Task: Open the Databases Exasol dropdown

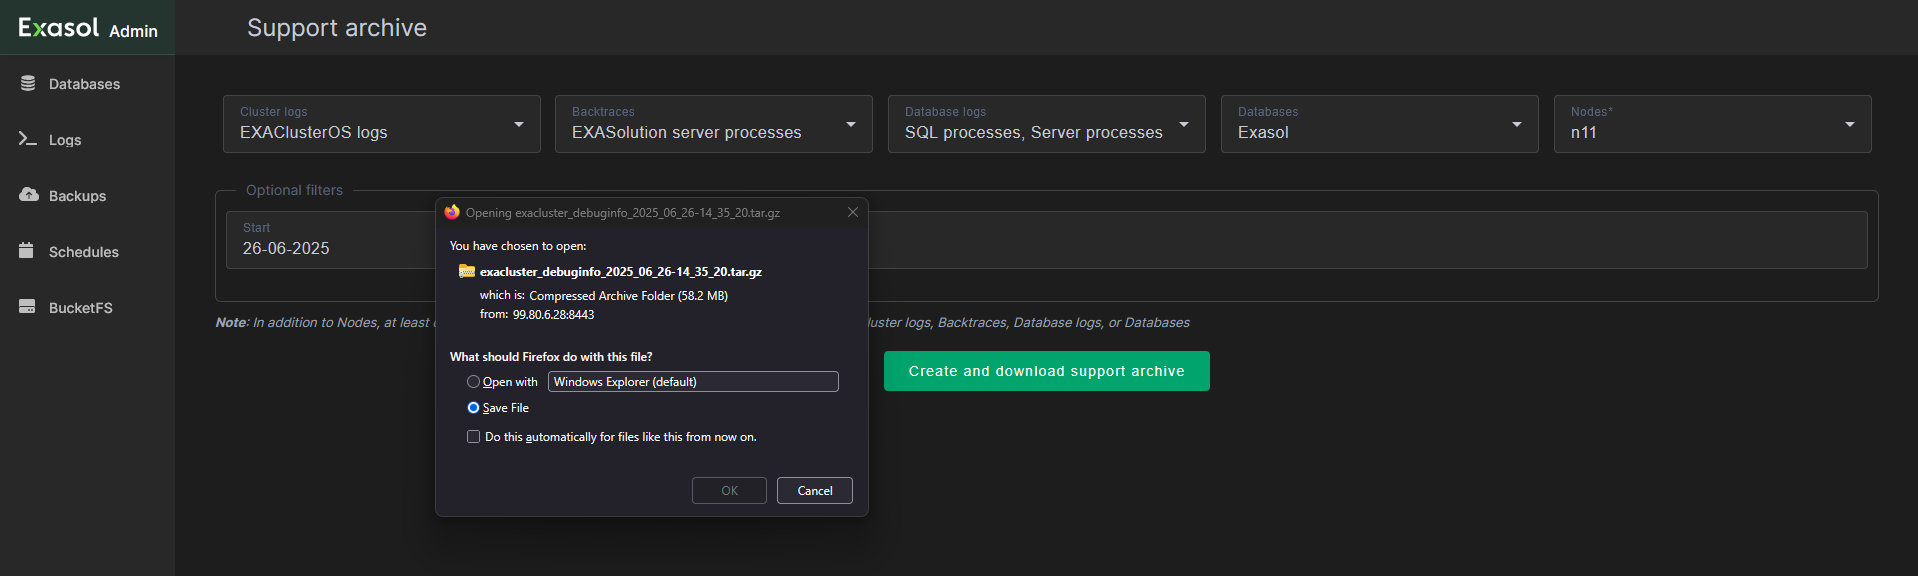Action: tap(1380, 124)
